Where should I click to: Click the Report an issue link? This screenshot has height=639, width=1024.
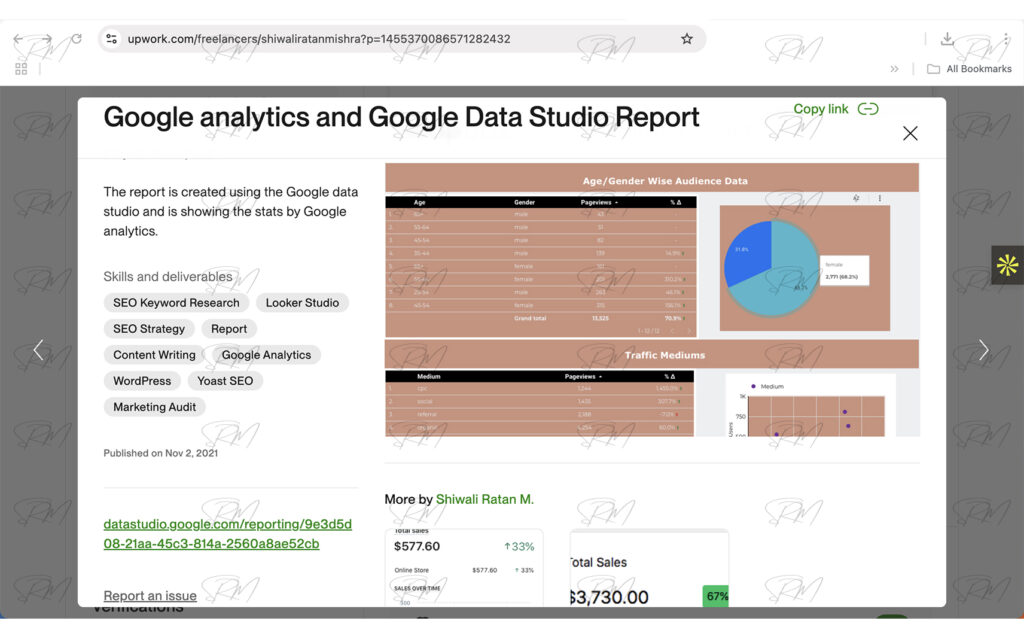point(150,596)
